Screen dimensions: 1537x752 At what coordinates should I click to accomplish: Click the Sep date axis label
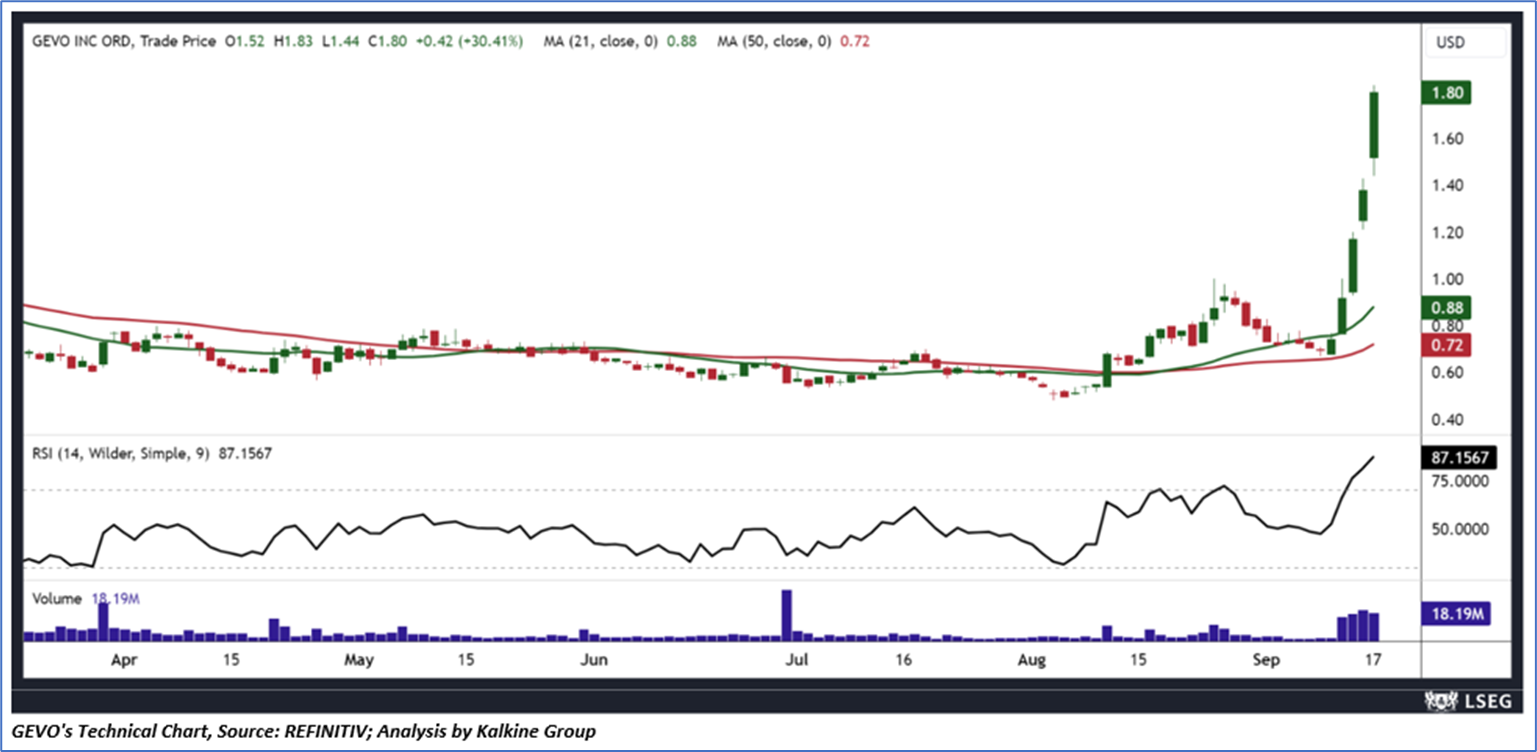(1266, 661)
